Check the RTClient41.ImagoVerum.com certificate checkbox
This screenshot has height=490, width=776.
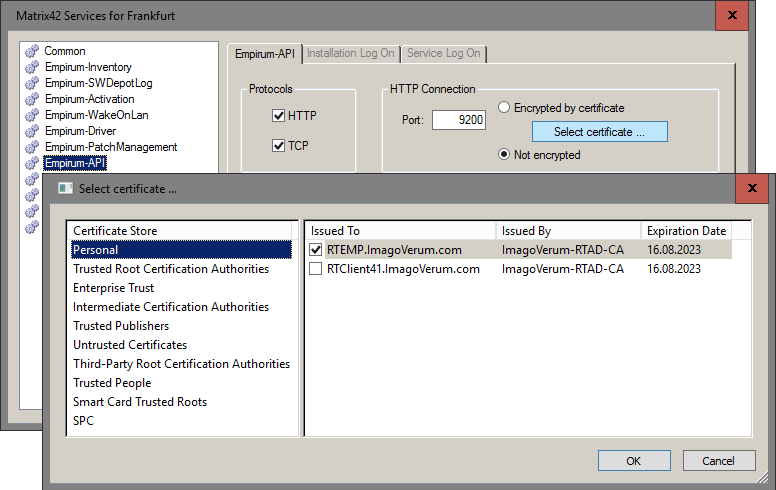316,269
